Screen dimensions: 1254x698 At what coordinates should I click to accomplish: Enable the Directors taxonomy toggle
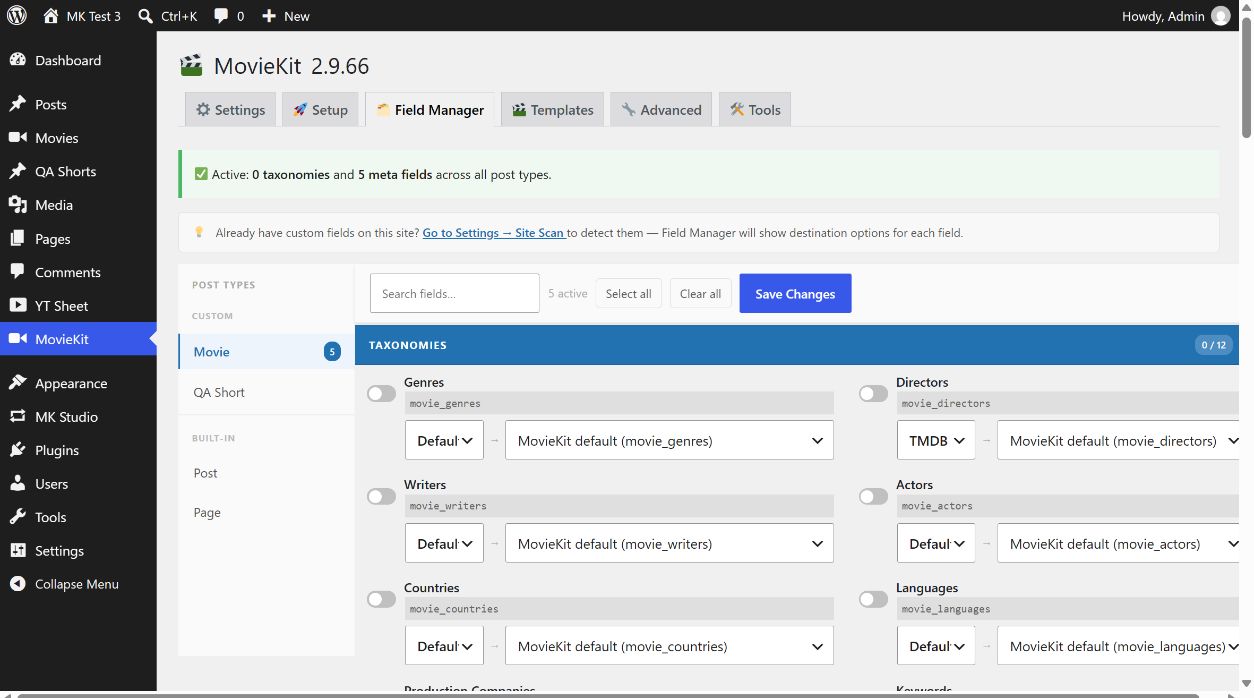pos(873,394)
